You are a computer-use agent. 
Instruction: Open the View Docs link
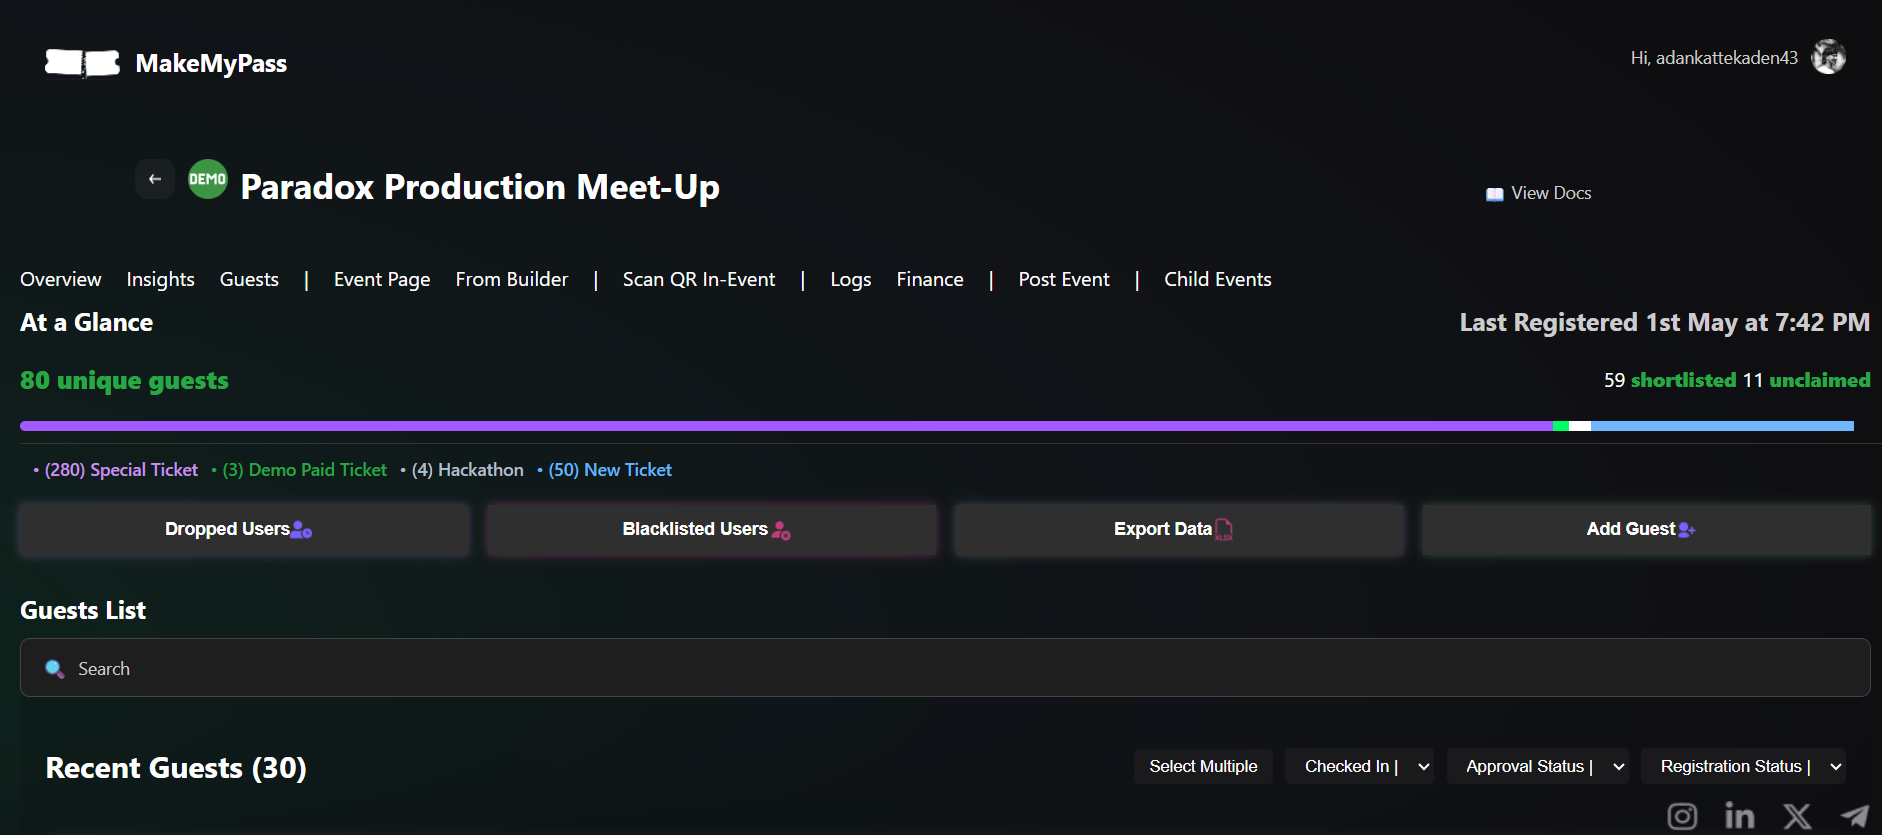click(1539, 193)
